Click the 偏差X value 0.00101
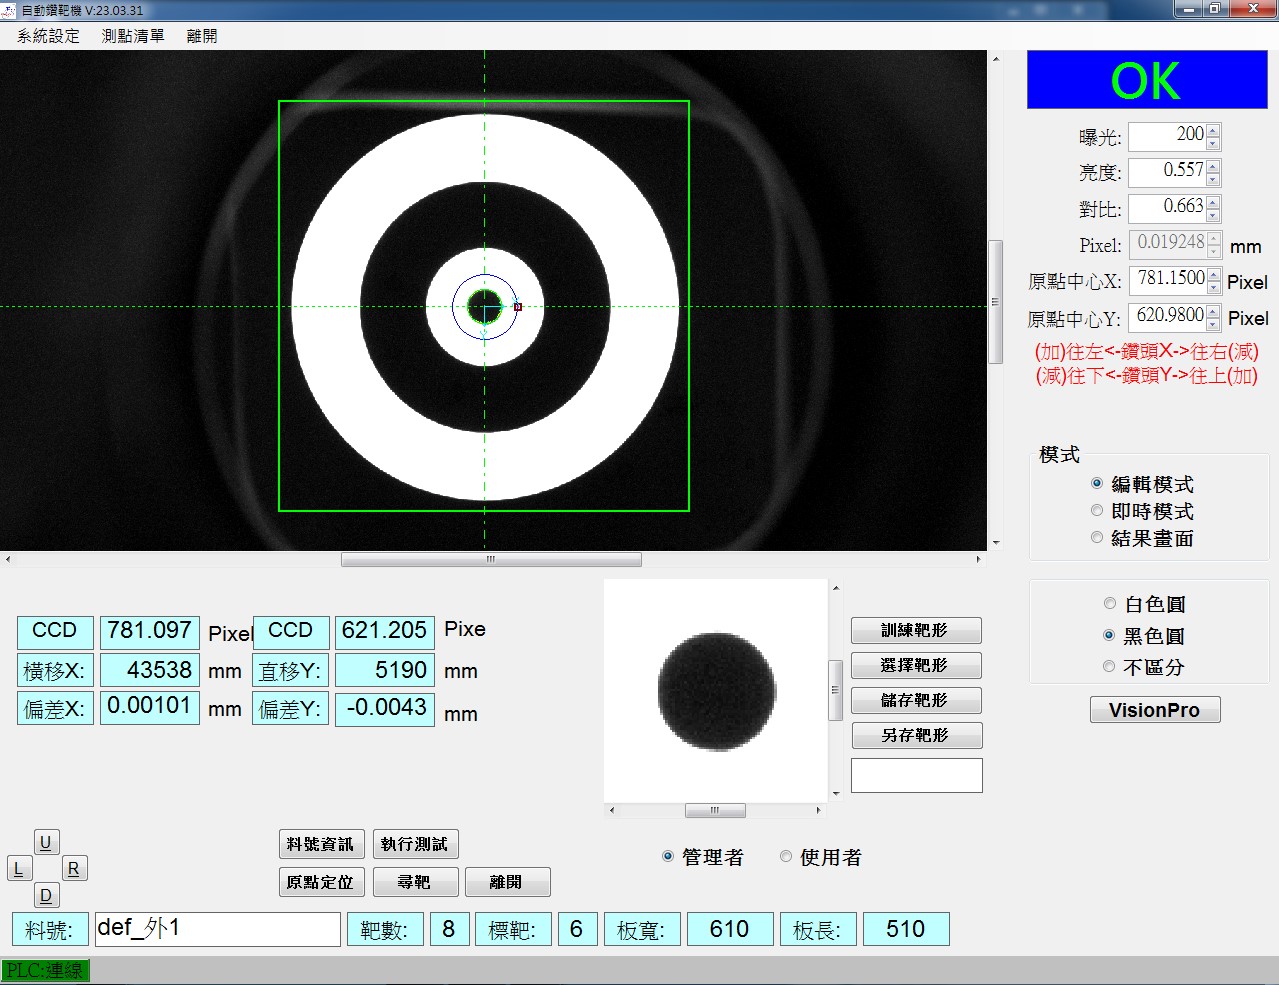1279x985 pixels. point(150,708)
